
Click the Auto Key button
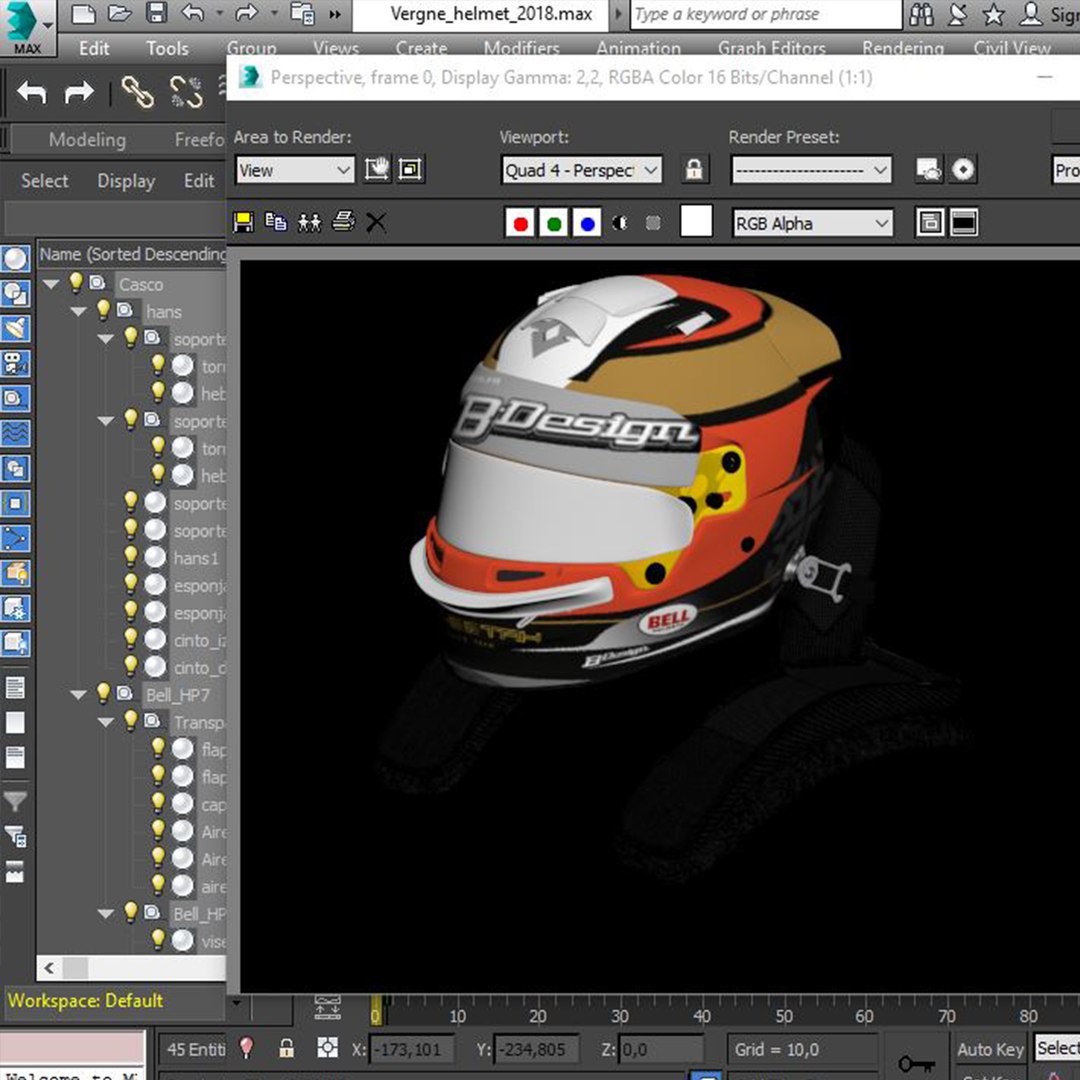point(990,1050)
